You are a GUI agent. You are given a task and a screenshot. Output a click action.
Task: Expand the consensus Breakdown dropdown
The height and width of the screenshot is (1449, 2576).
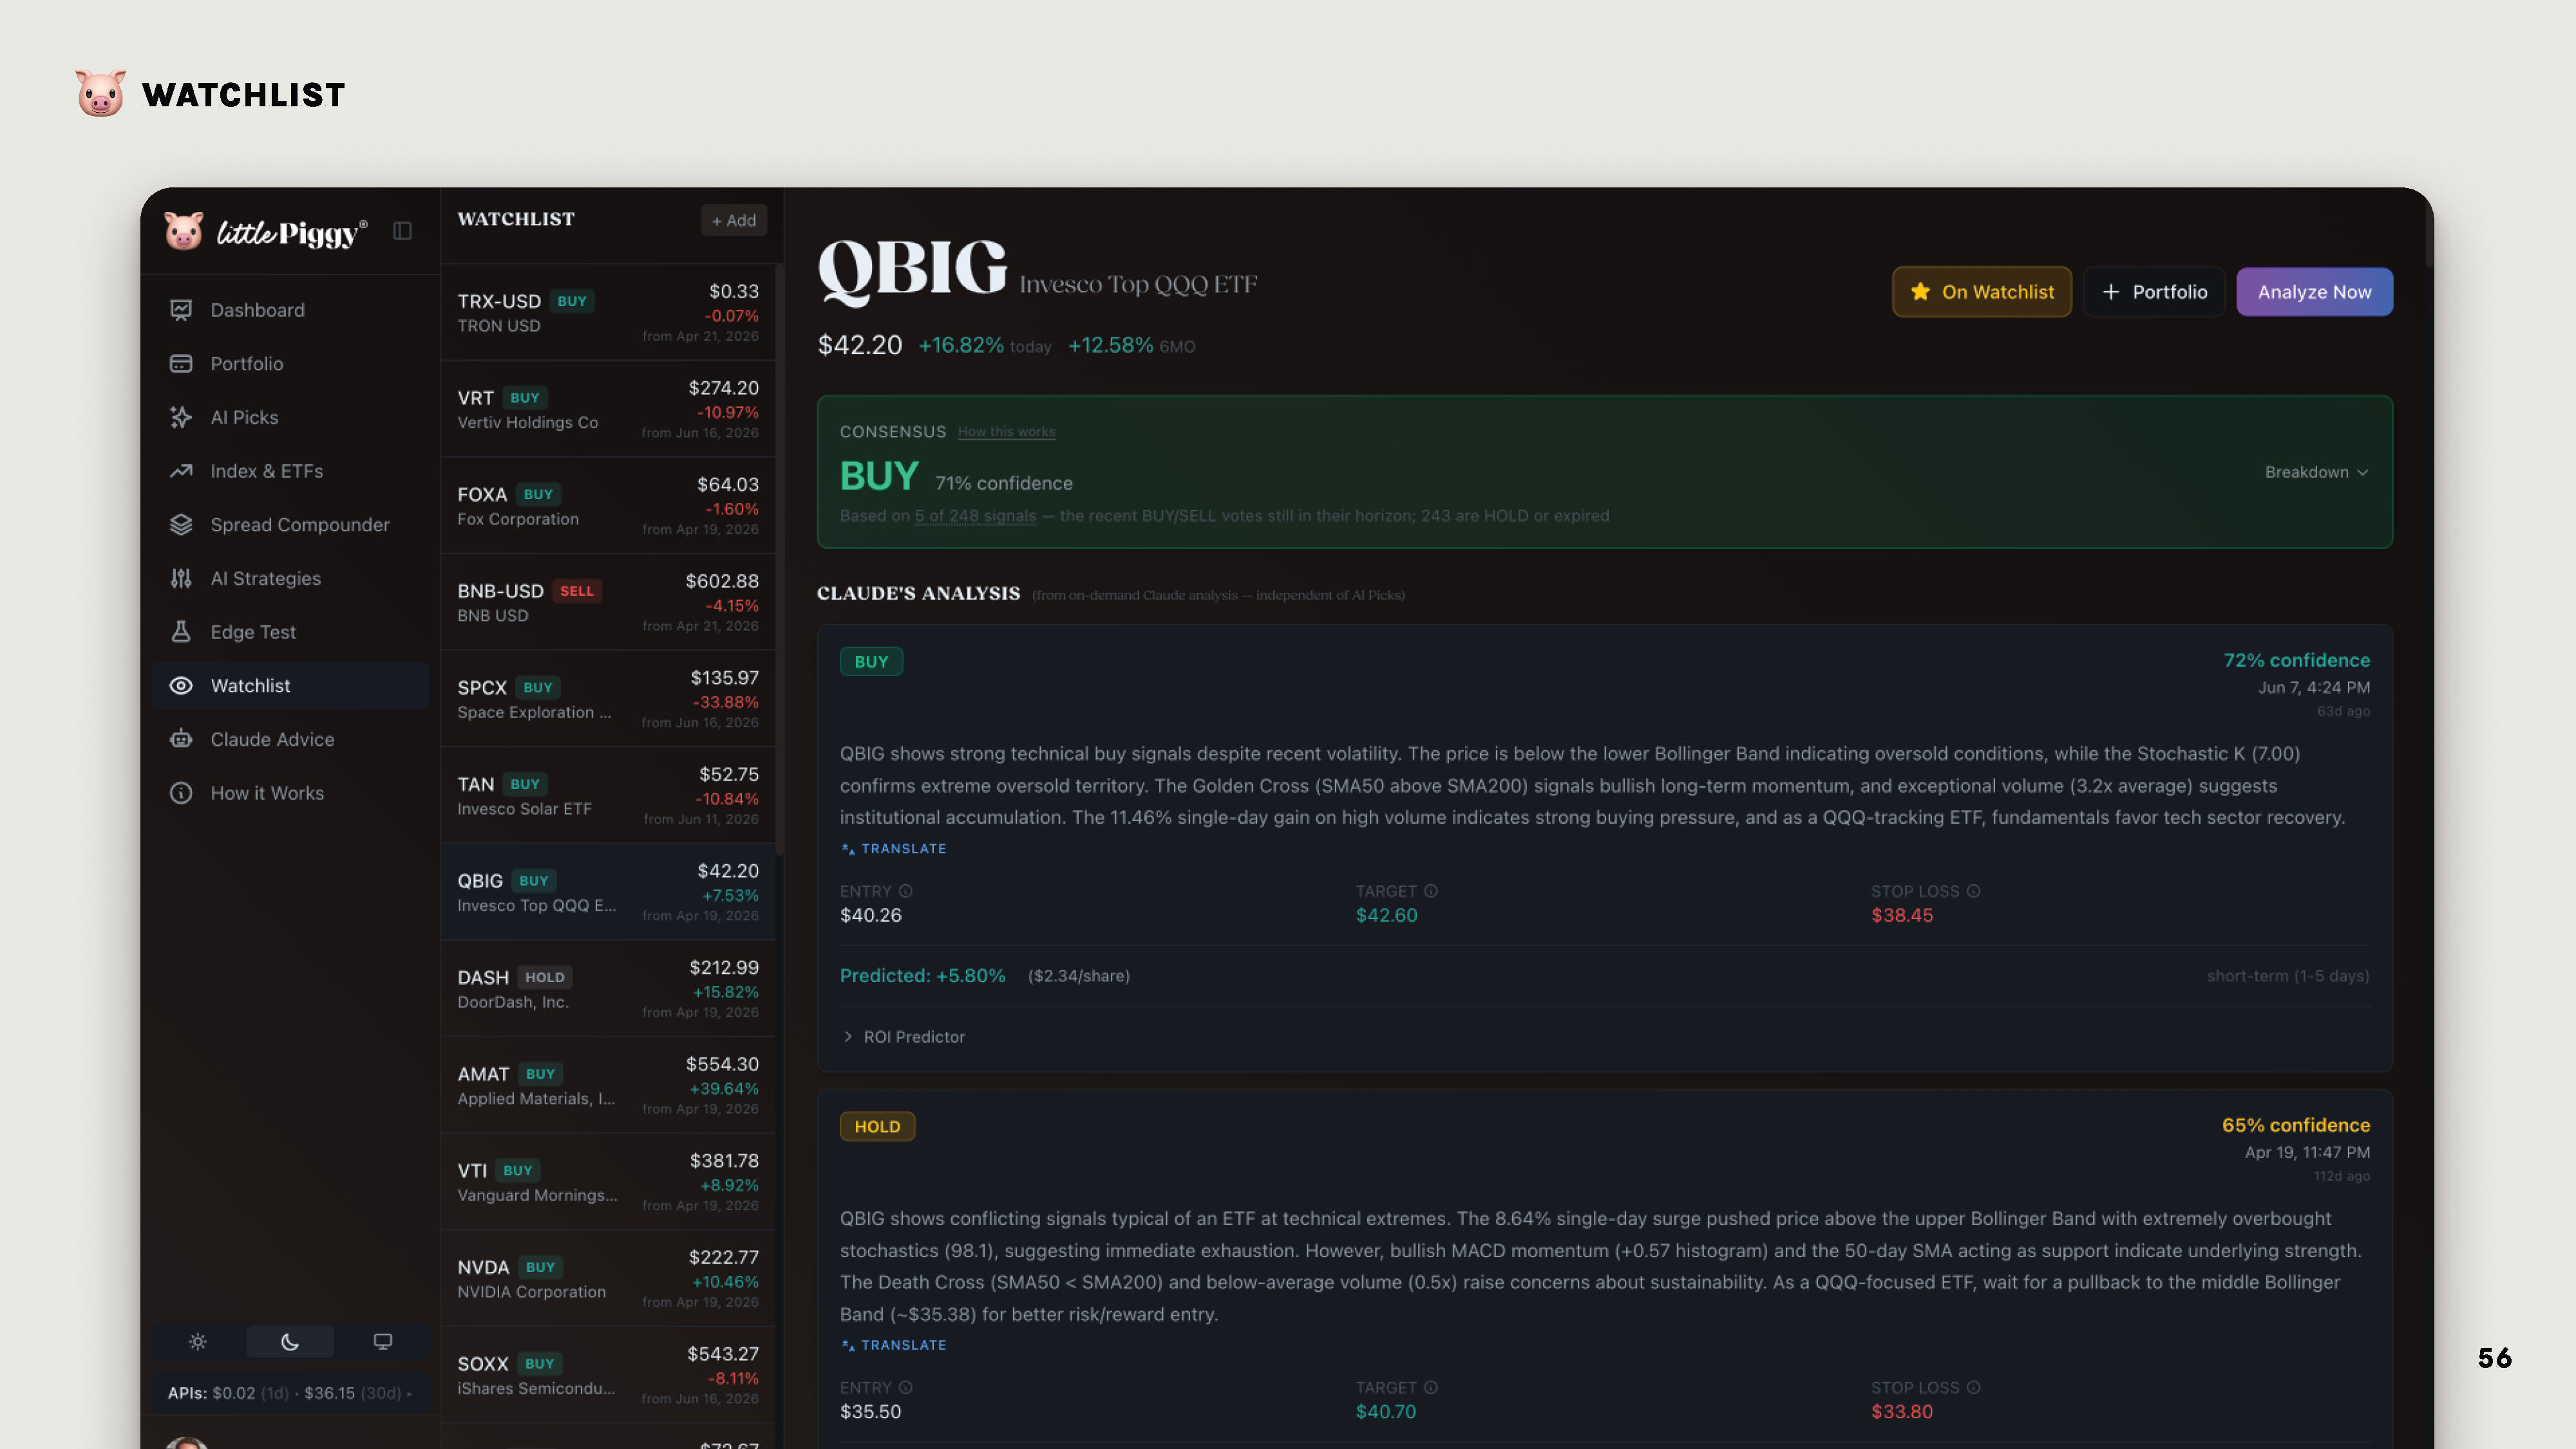pos(2316,472)
